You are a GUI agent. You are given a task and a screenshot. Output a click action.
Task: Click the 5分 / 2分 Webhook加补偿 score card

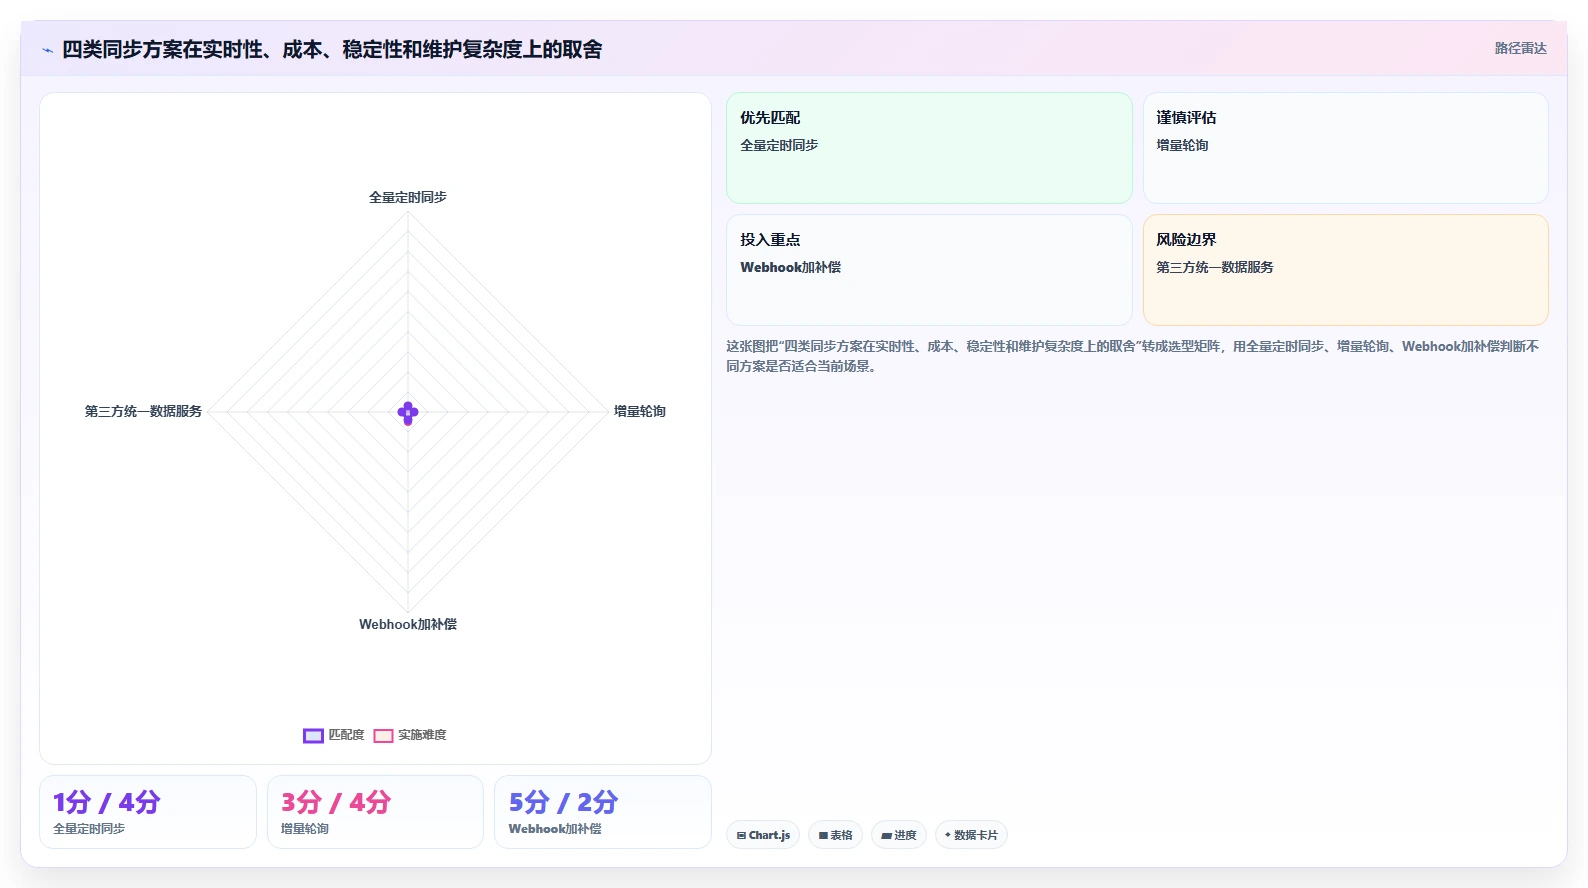point(603,812)
